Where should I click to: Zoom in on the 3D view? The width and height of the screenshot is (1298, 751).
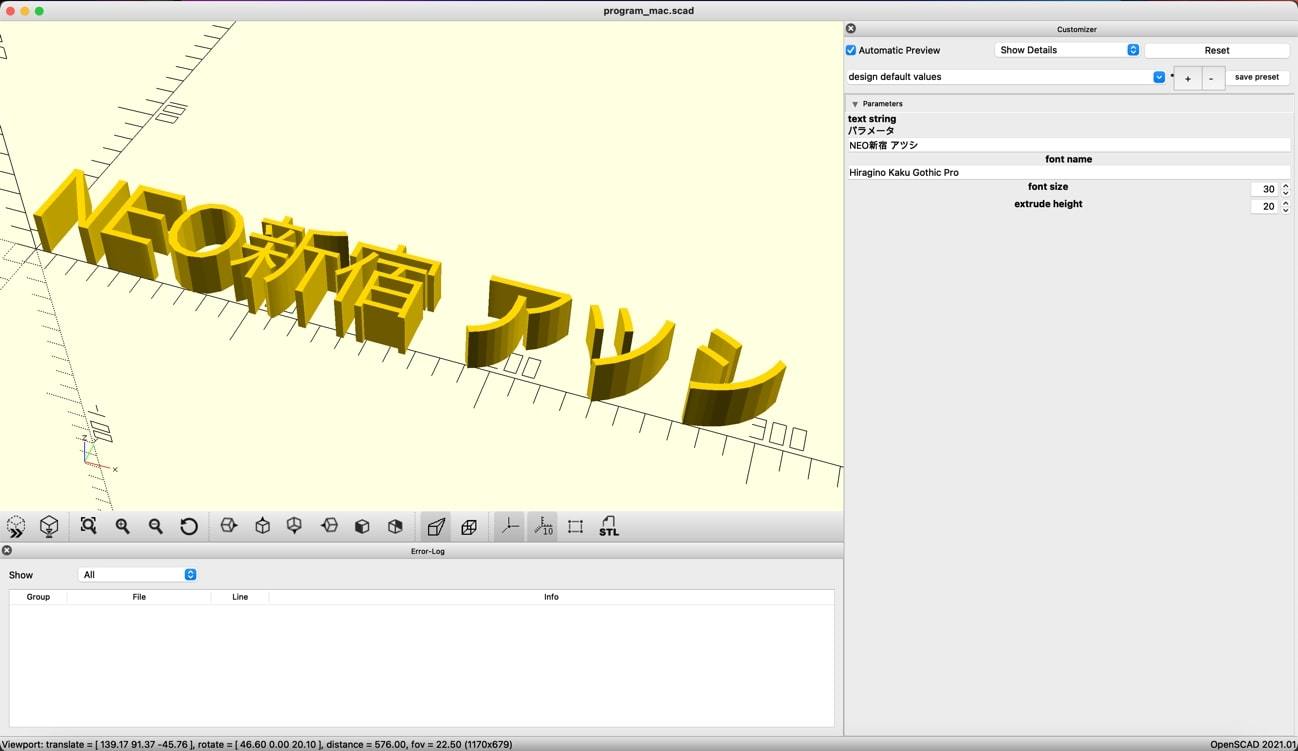coord(122,526)
